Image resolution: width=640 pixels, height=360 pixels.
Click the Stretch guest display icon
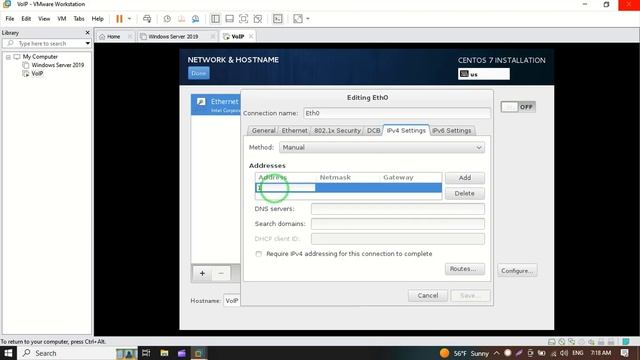tap(298, 19)
